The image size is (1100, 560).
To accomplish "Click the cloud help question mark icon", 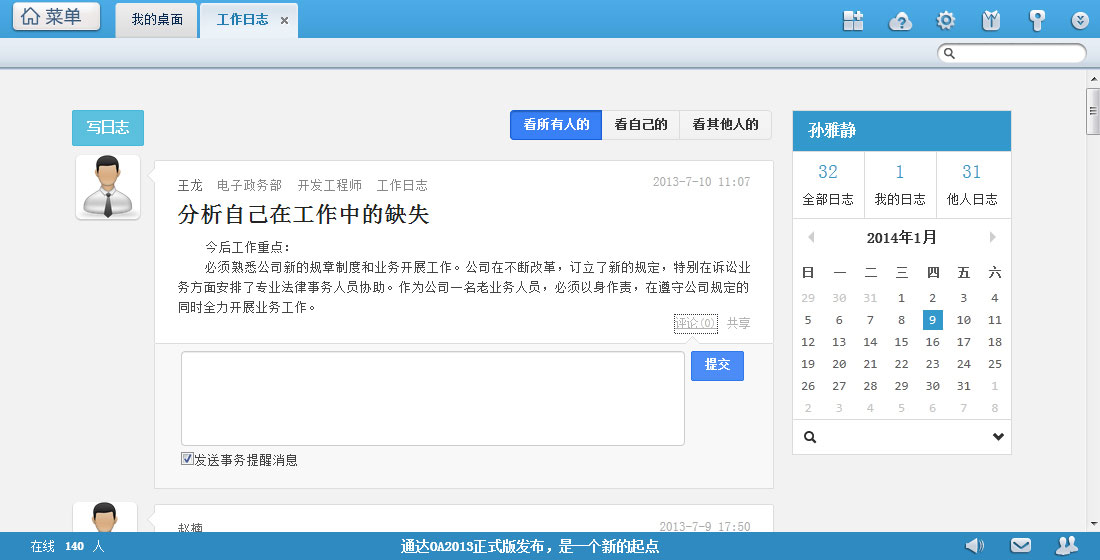I will [x=900, y=20].
